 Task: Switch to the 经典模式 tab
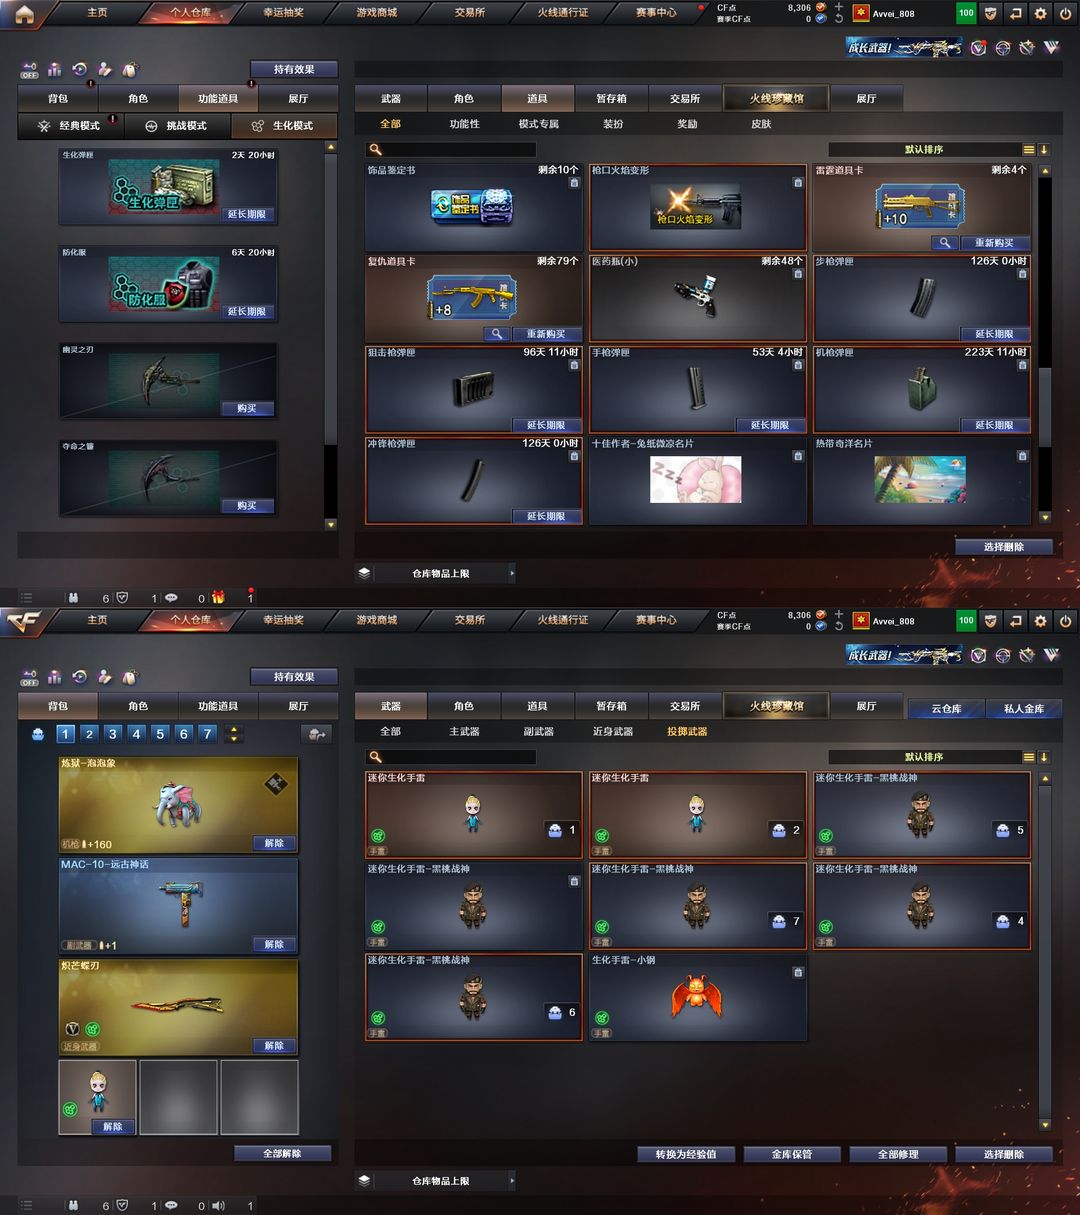pyautogui.click(x=70, y=126)
